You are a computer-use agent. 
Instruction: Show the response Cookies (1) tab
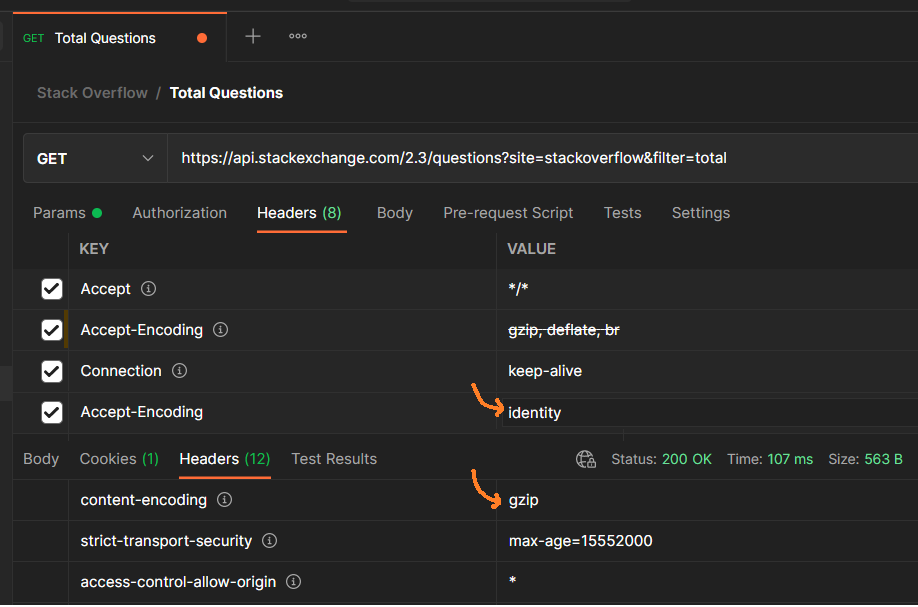click(x=119, y=459)
